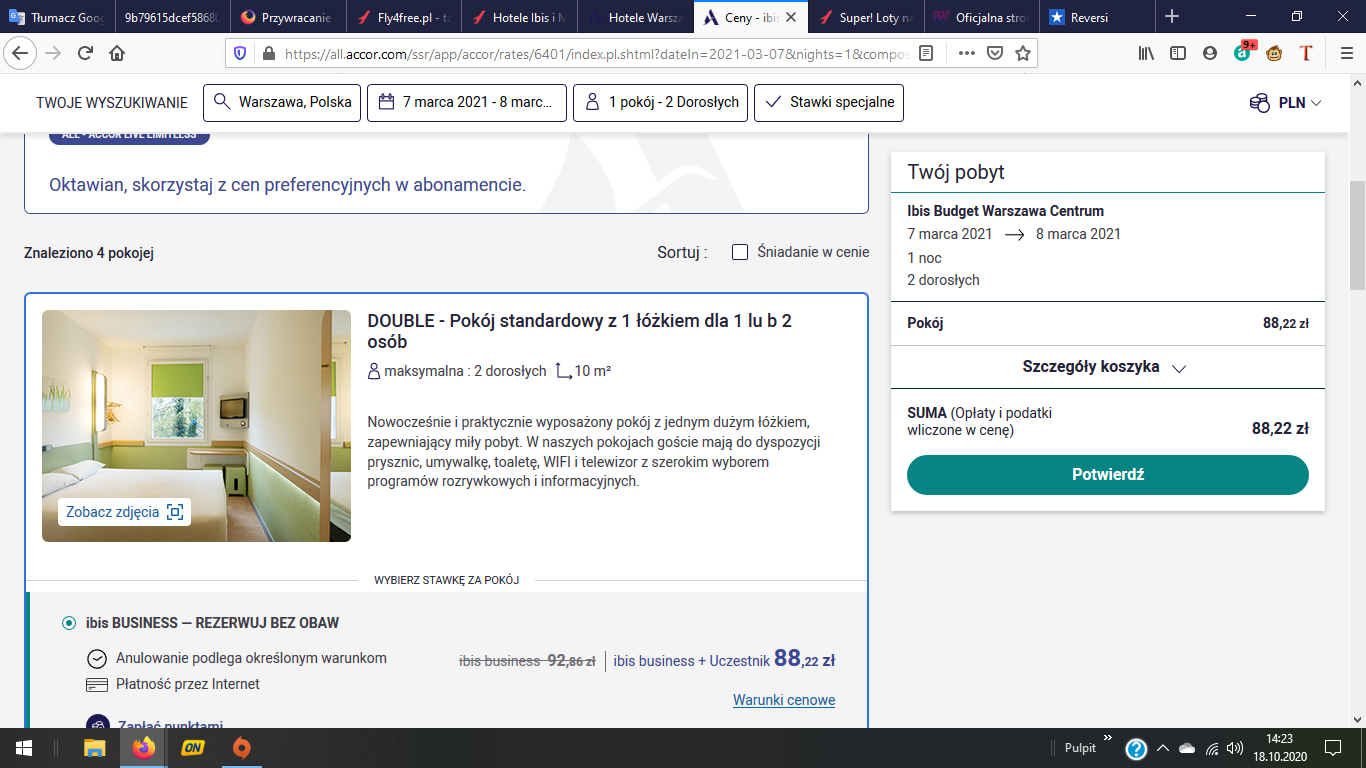Show the browser sidebar
This screenshot has width=1366, height=768.
pyautogui.click(x=1178, y=54)
